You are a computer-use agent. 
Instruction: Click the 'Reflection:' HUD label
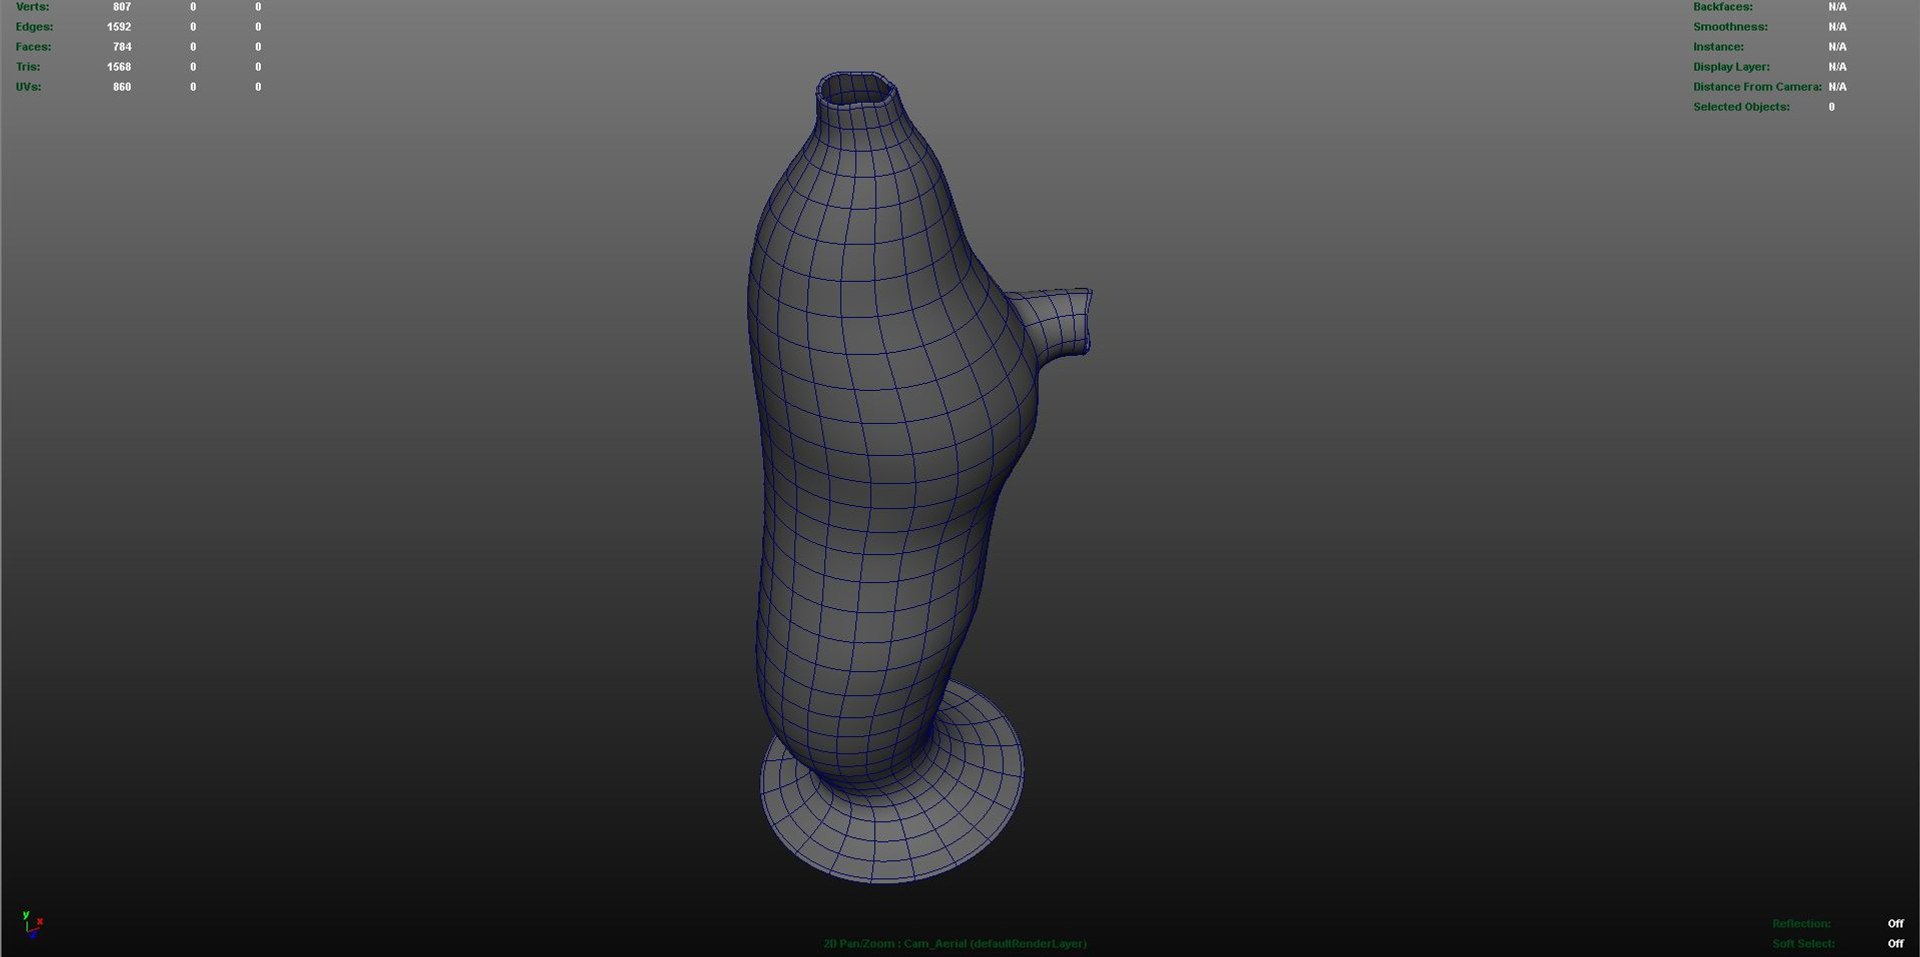click(1801, 924)
